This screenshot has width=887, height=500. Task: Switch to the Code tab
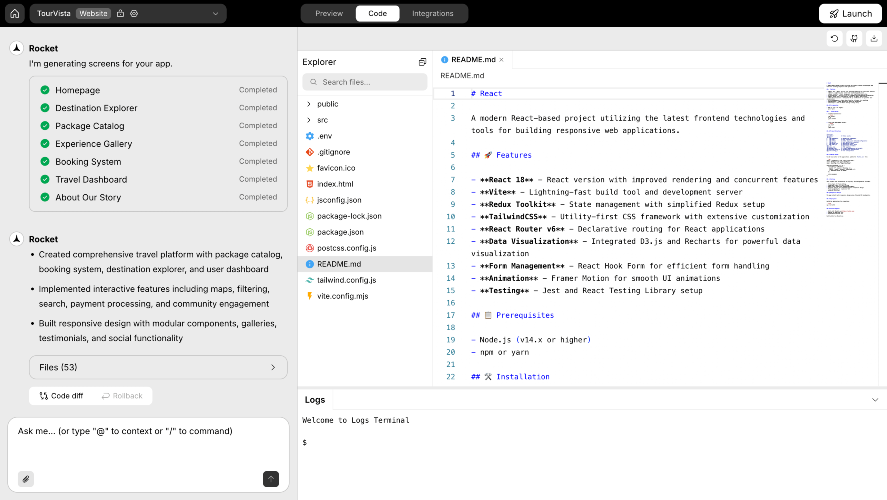point(377,14)
